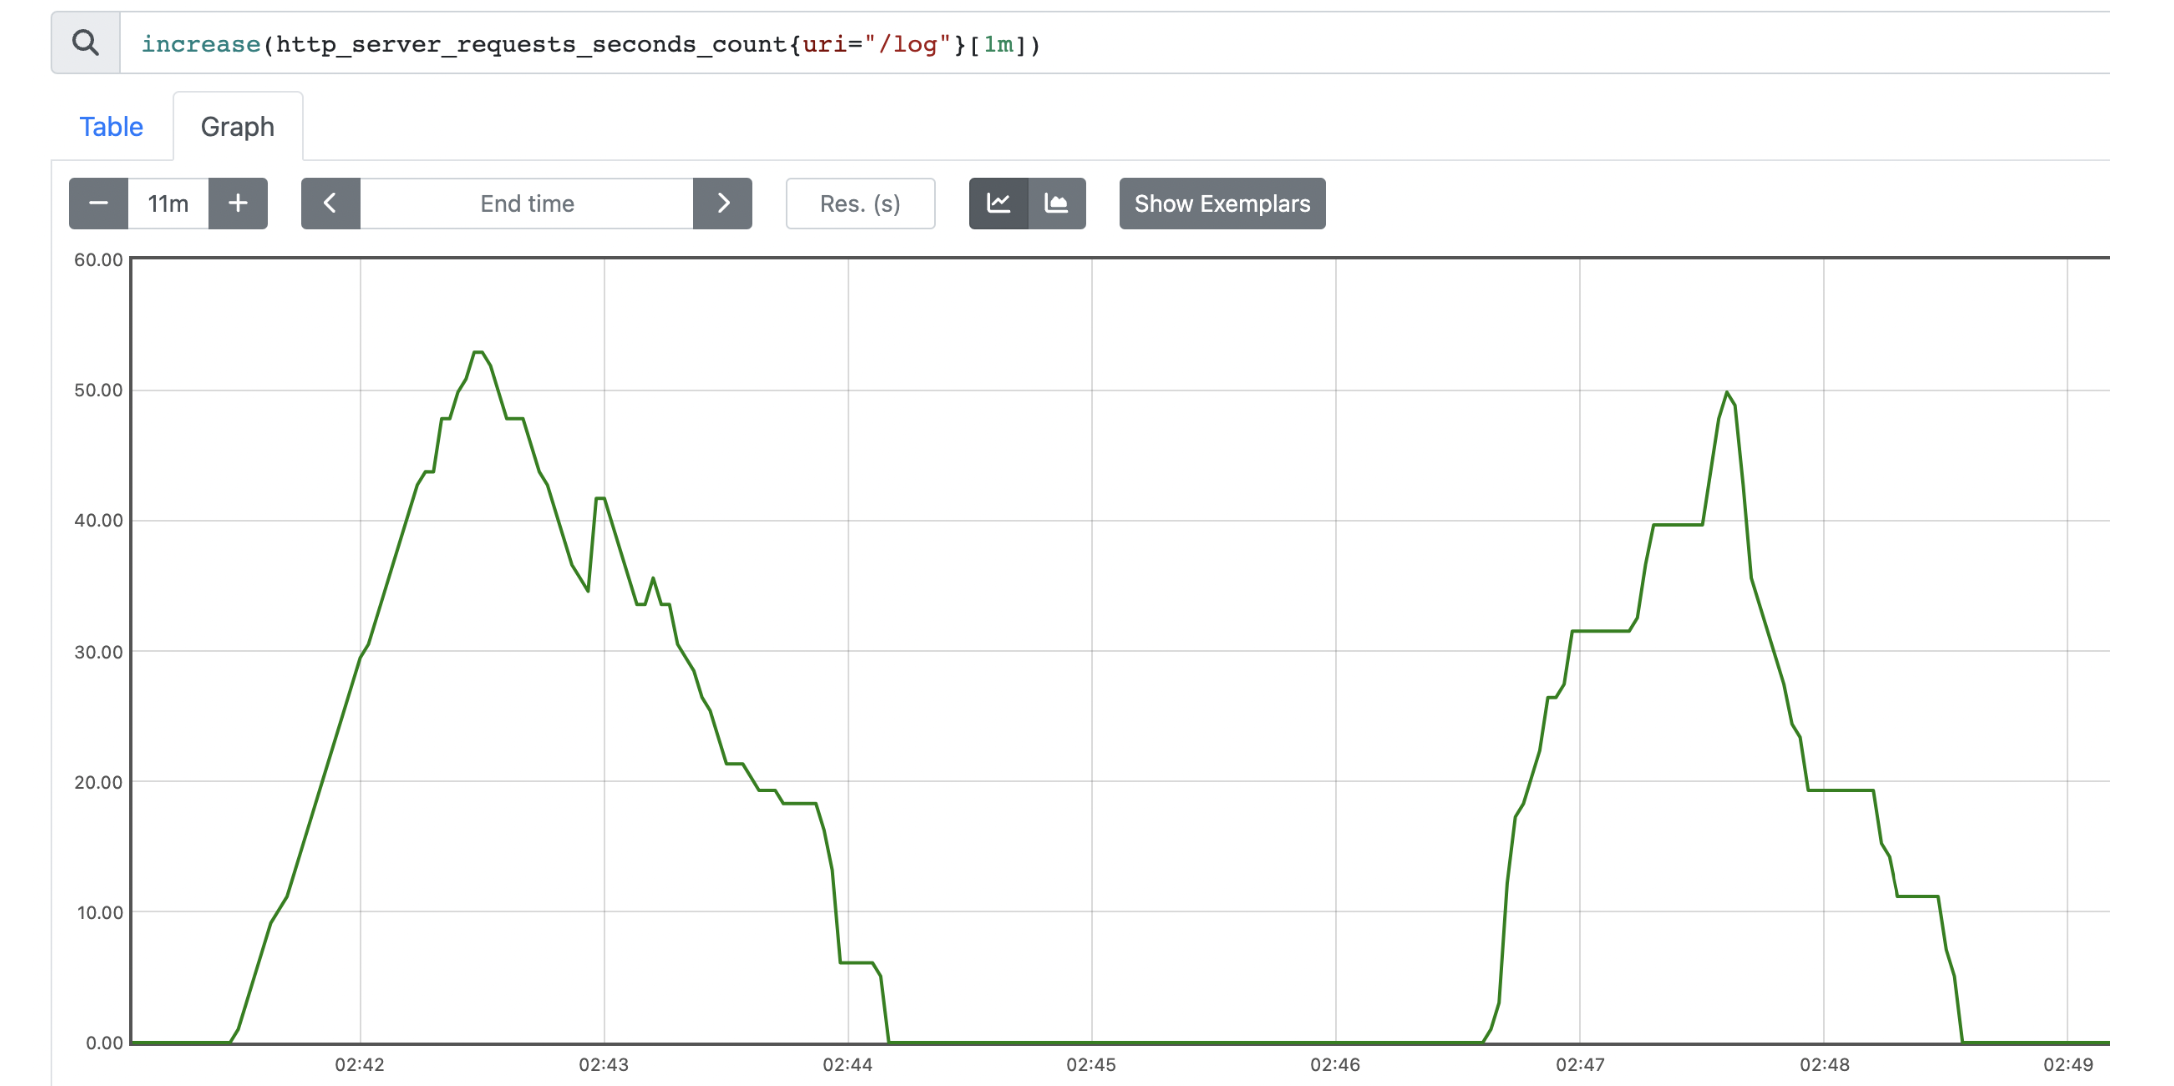Focus the End time input field
2174x1086 pixels.
[527, 204]
